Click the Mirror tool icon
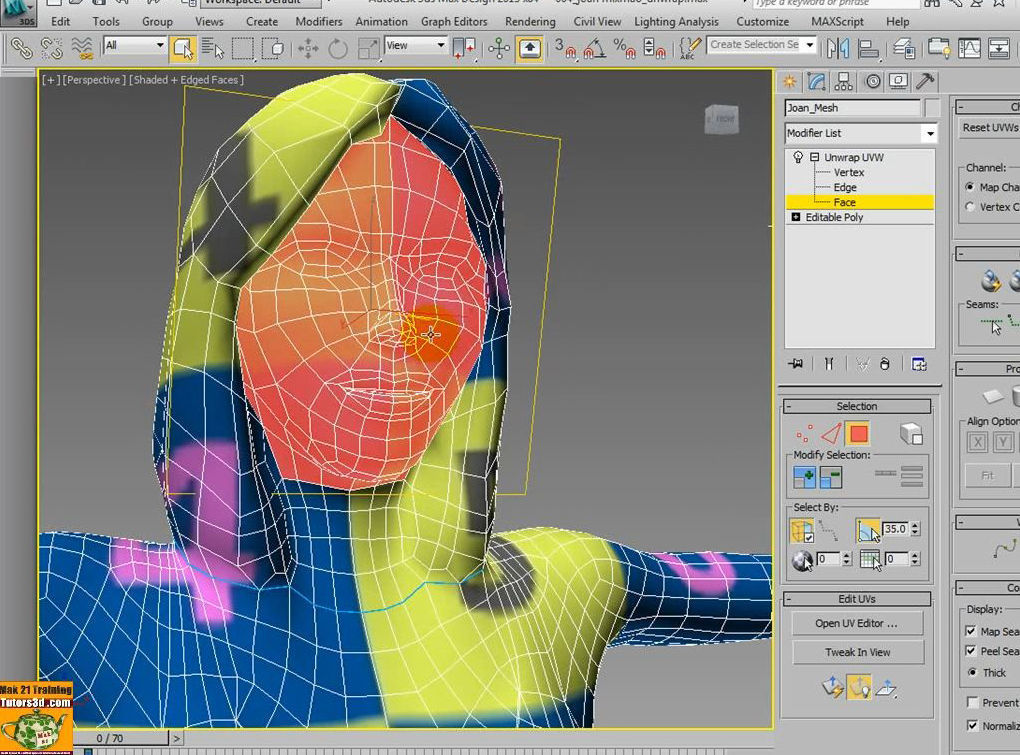 (x=838, y=48)
